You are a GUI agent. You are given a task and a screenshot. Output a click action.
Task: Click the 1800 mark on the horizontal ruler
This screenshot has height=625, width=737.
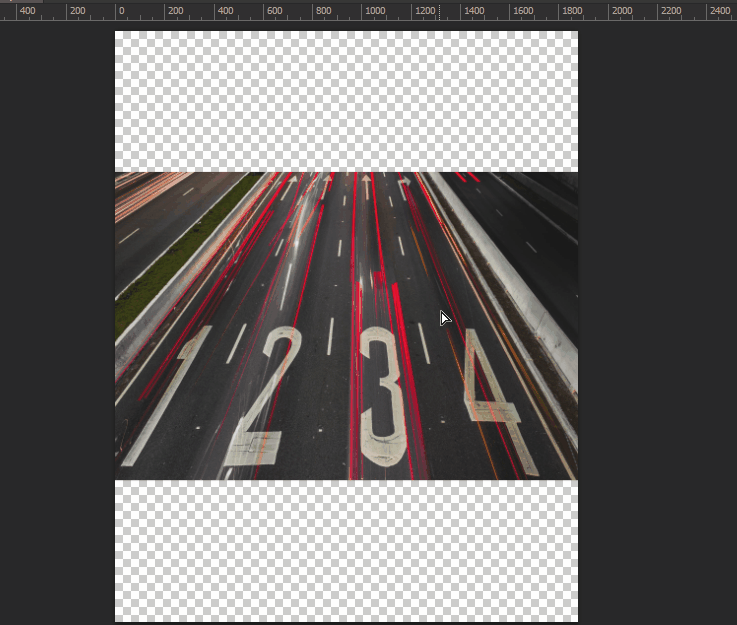tap(573, 11)
